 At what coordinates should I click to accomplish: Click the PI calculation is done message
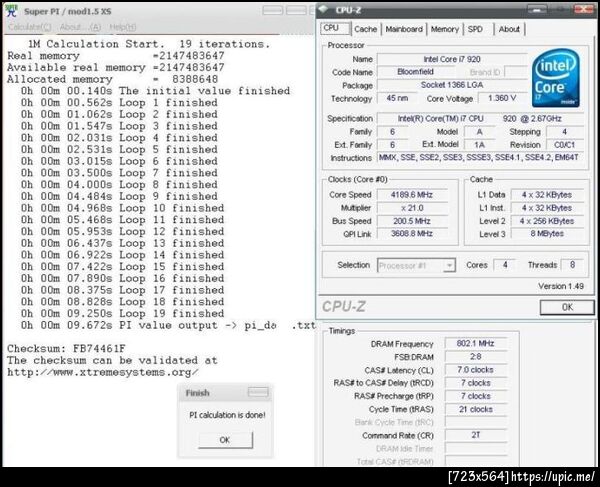click(227, 415)
